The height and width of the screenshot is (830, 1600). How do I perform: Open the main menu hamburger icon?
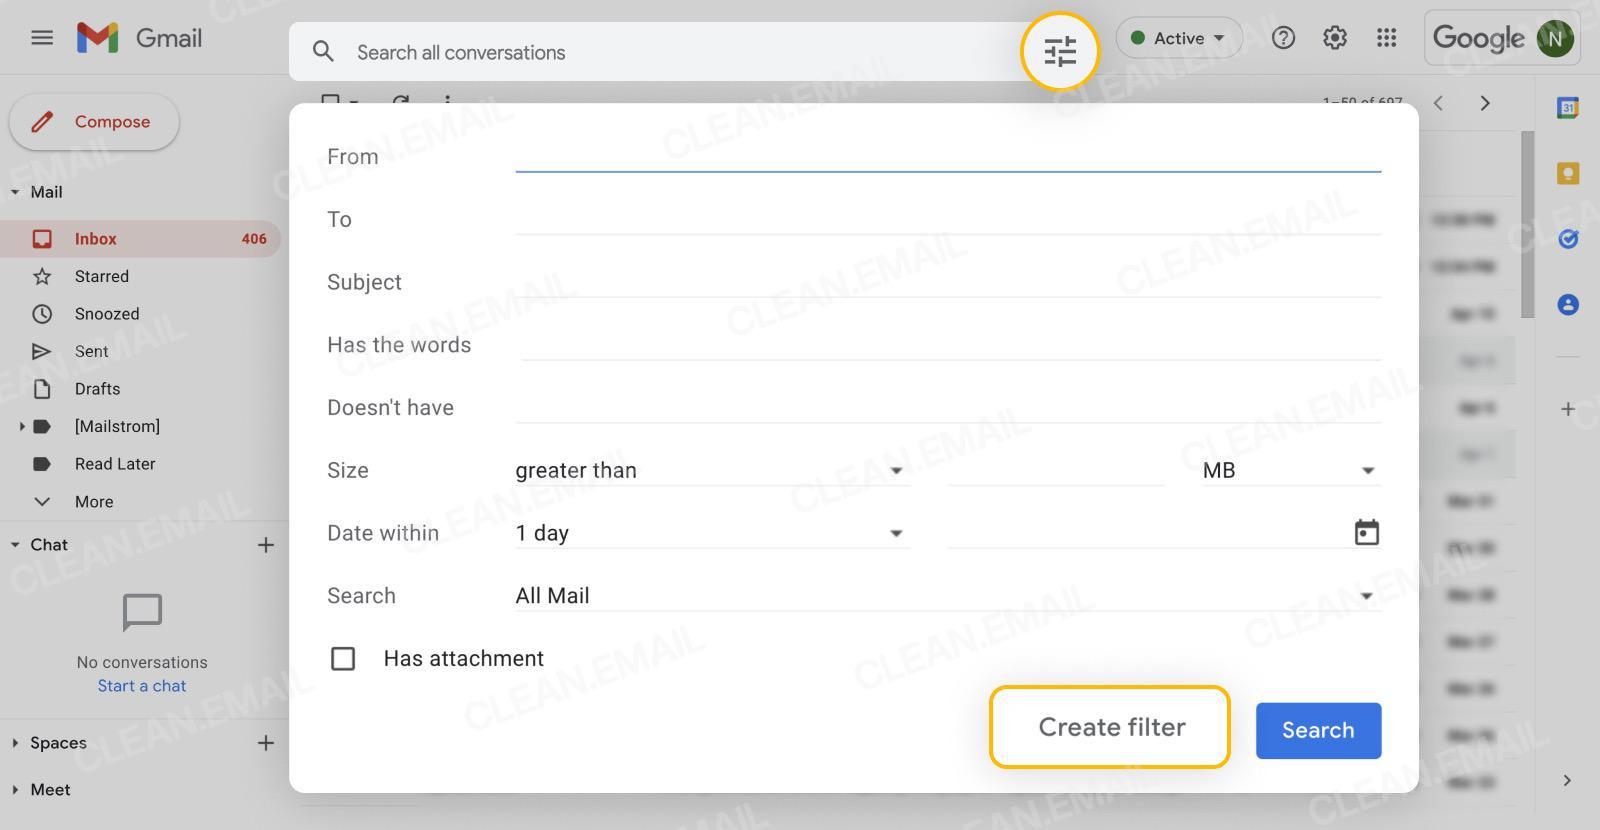[42, 38]
